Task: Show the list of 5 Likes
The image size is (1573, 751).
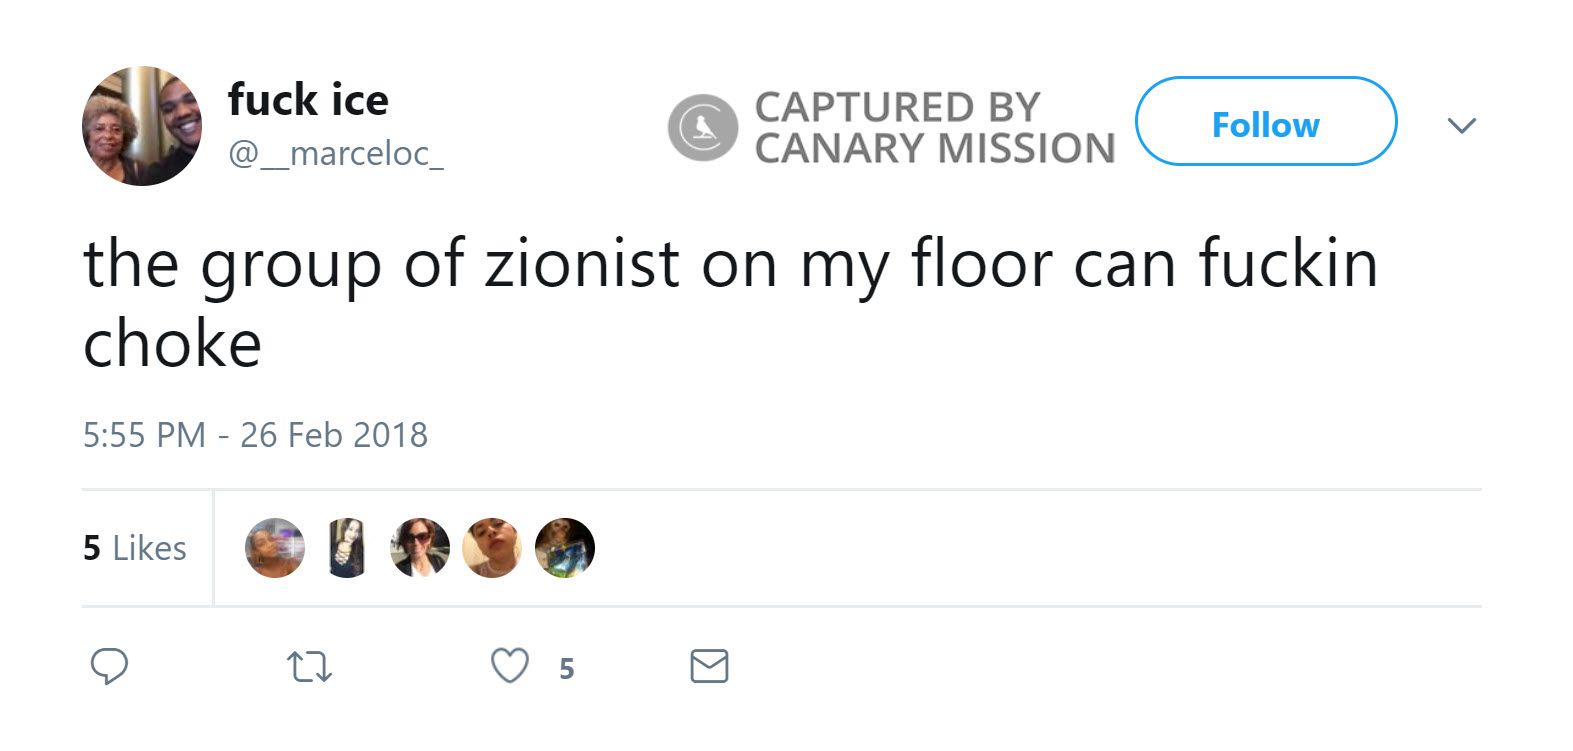Action: pos(135,548)
